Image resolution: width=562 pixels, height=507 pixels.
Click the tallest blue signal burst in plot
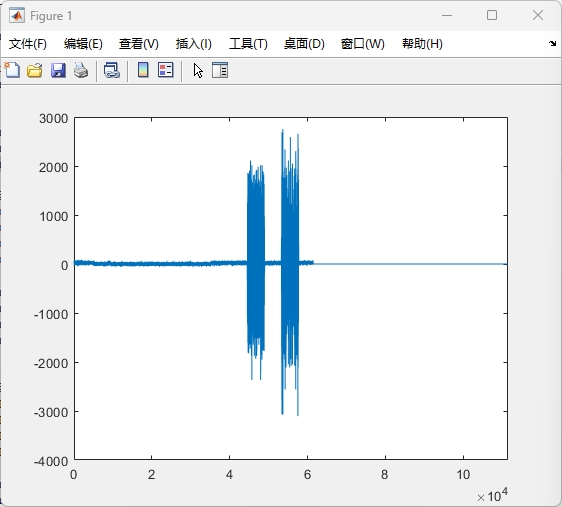coord(290,272)
